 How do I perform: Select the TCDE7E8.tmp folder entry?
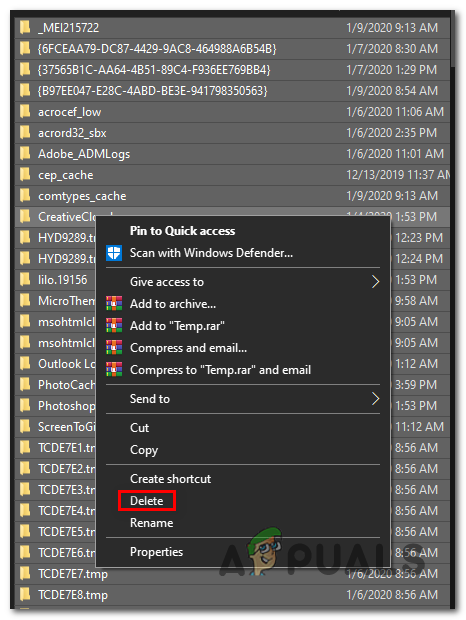232,595
